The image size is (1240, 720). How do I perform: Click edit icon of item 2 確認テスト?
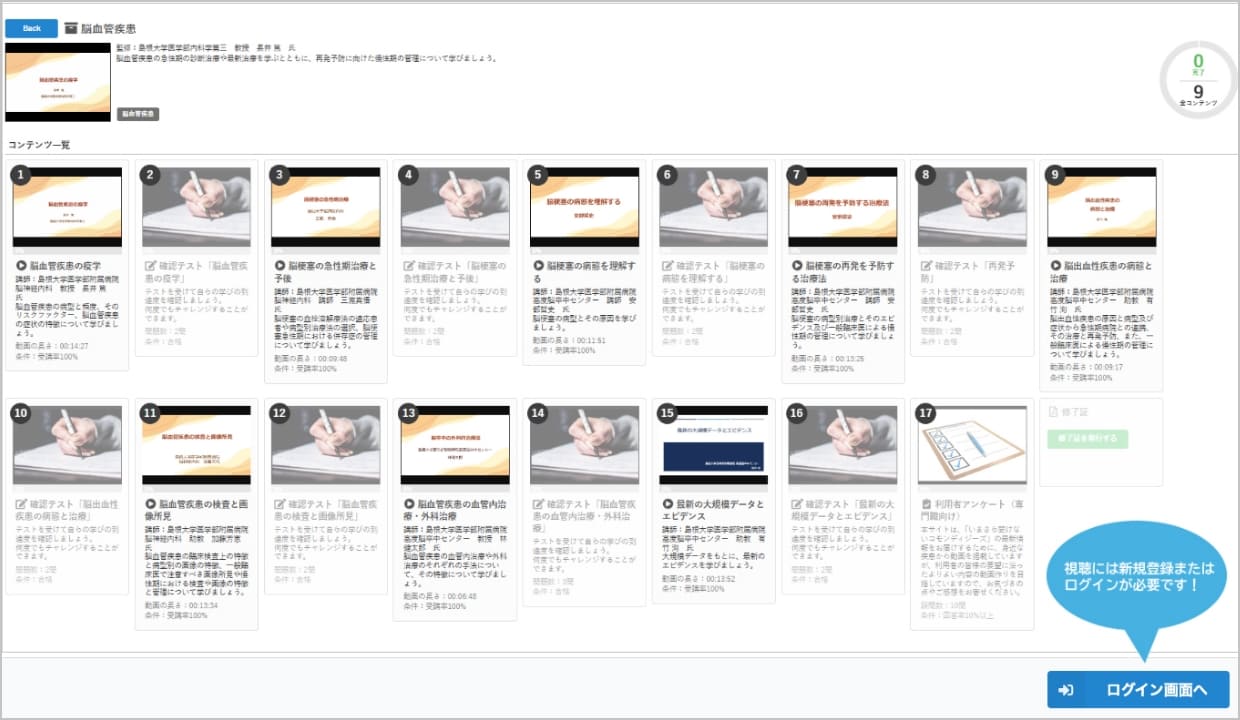click(150, 266)
